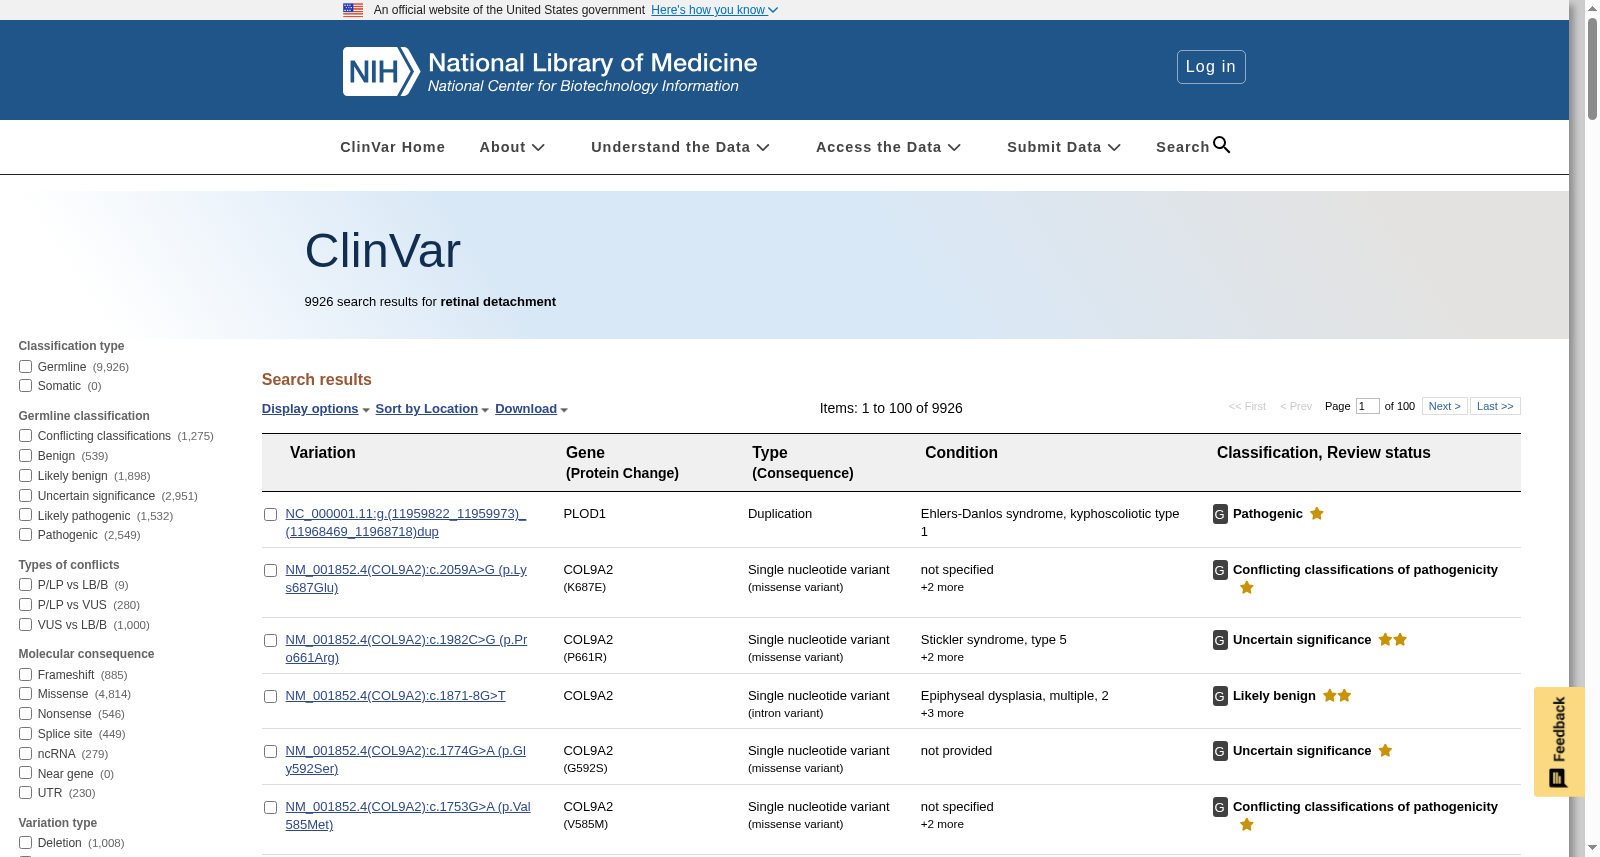Open variant c.1774G>A (p.Gly592Ser) link
Viewport: 1600px width, 857px height.
tap(406, 760)
